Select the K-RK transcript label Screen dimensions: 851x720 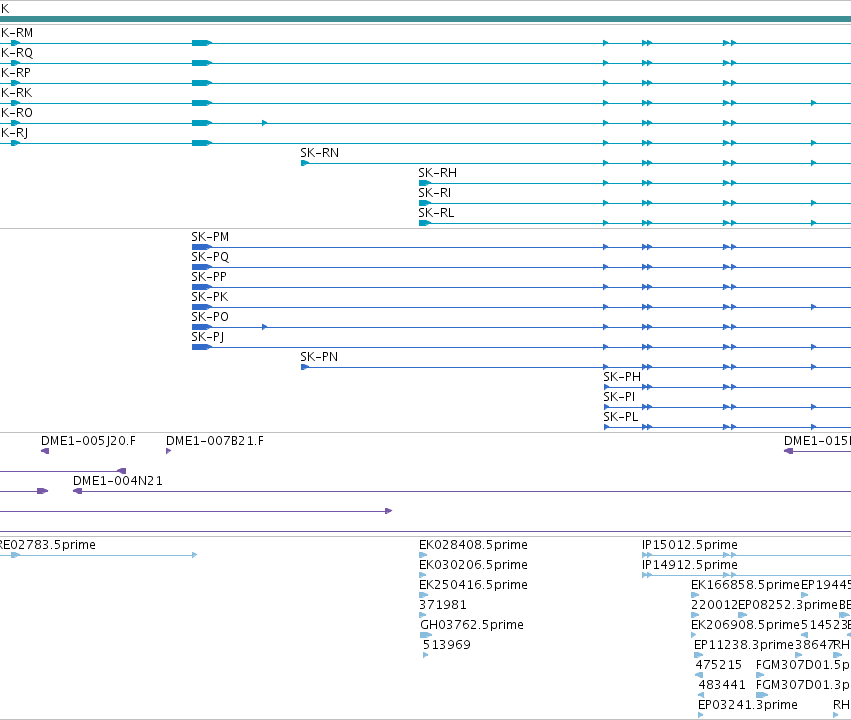click(x=16, y=93)
